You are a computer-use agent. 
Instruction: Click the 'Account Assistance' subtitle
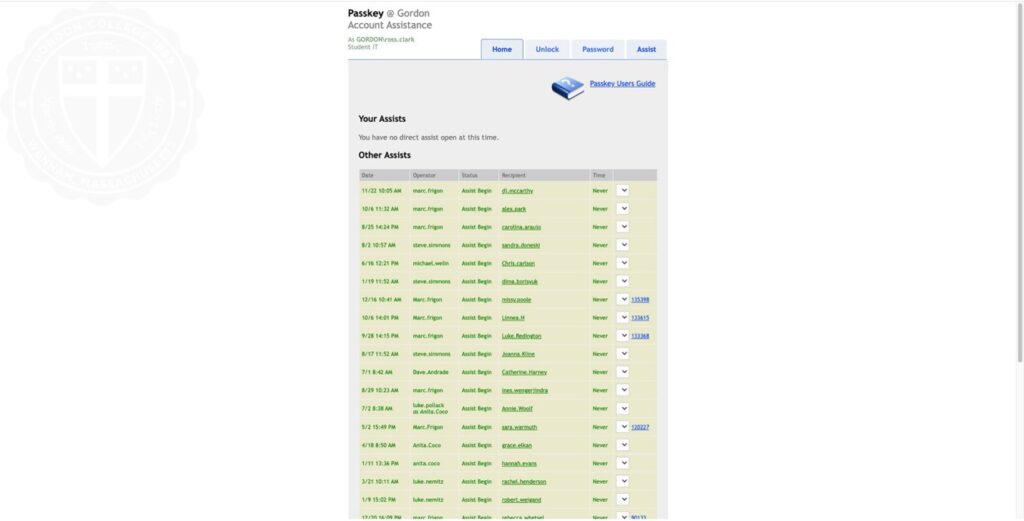(x=390, y=25)
